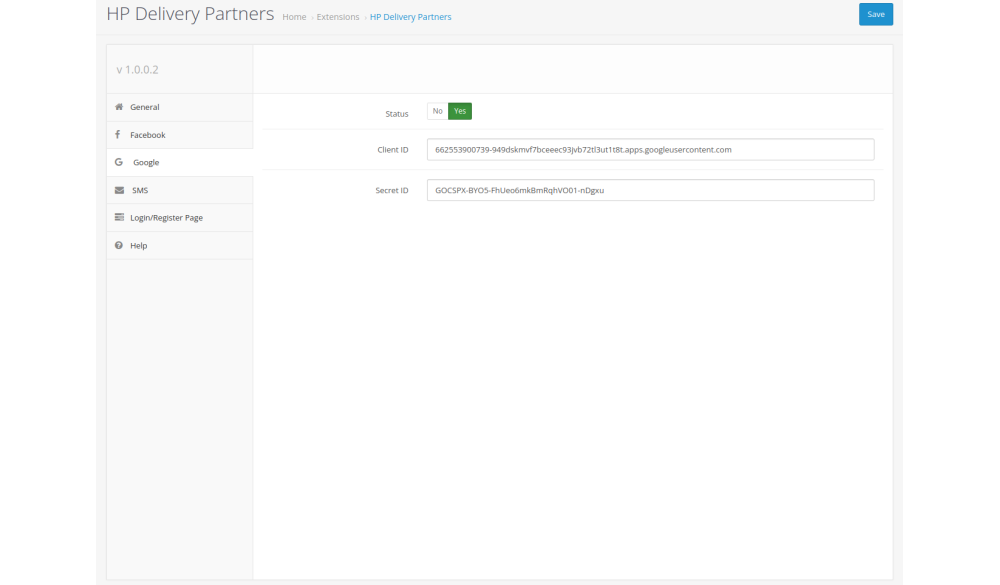This screenshot has width=1000, height=585.
Task: Click the list icon beside Login/Register Page
Action: click(x=119, y=218)
